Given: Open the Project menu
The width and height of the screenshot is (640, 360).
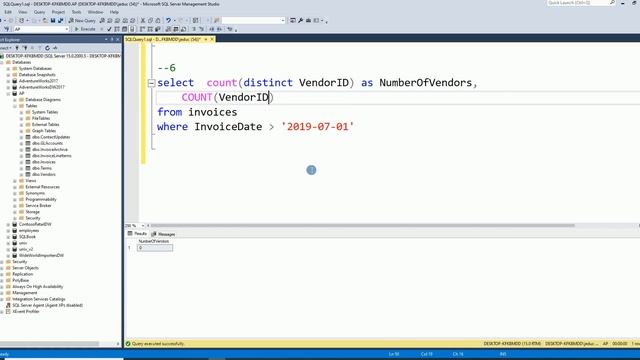Looking at the screenshot, I should (x=58, y=12).
